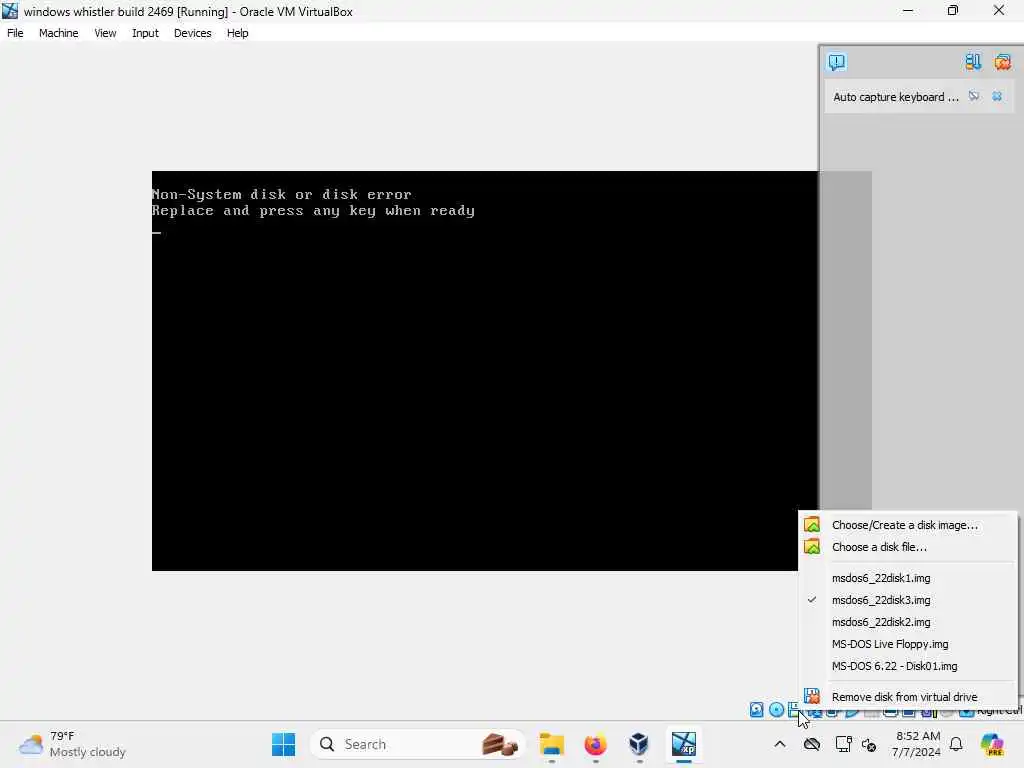Open the Help menu
Screen dimensions: 1024x768
tap(237, 33)
